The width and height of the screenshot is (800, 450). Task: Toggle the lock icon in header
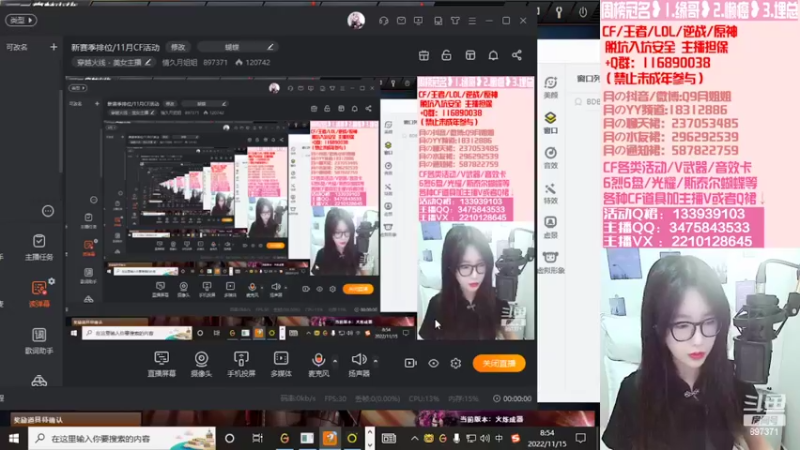(x=446, y=55)
